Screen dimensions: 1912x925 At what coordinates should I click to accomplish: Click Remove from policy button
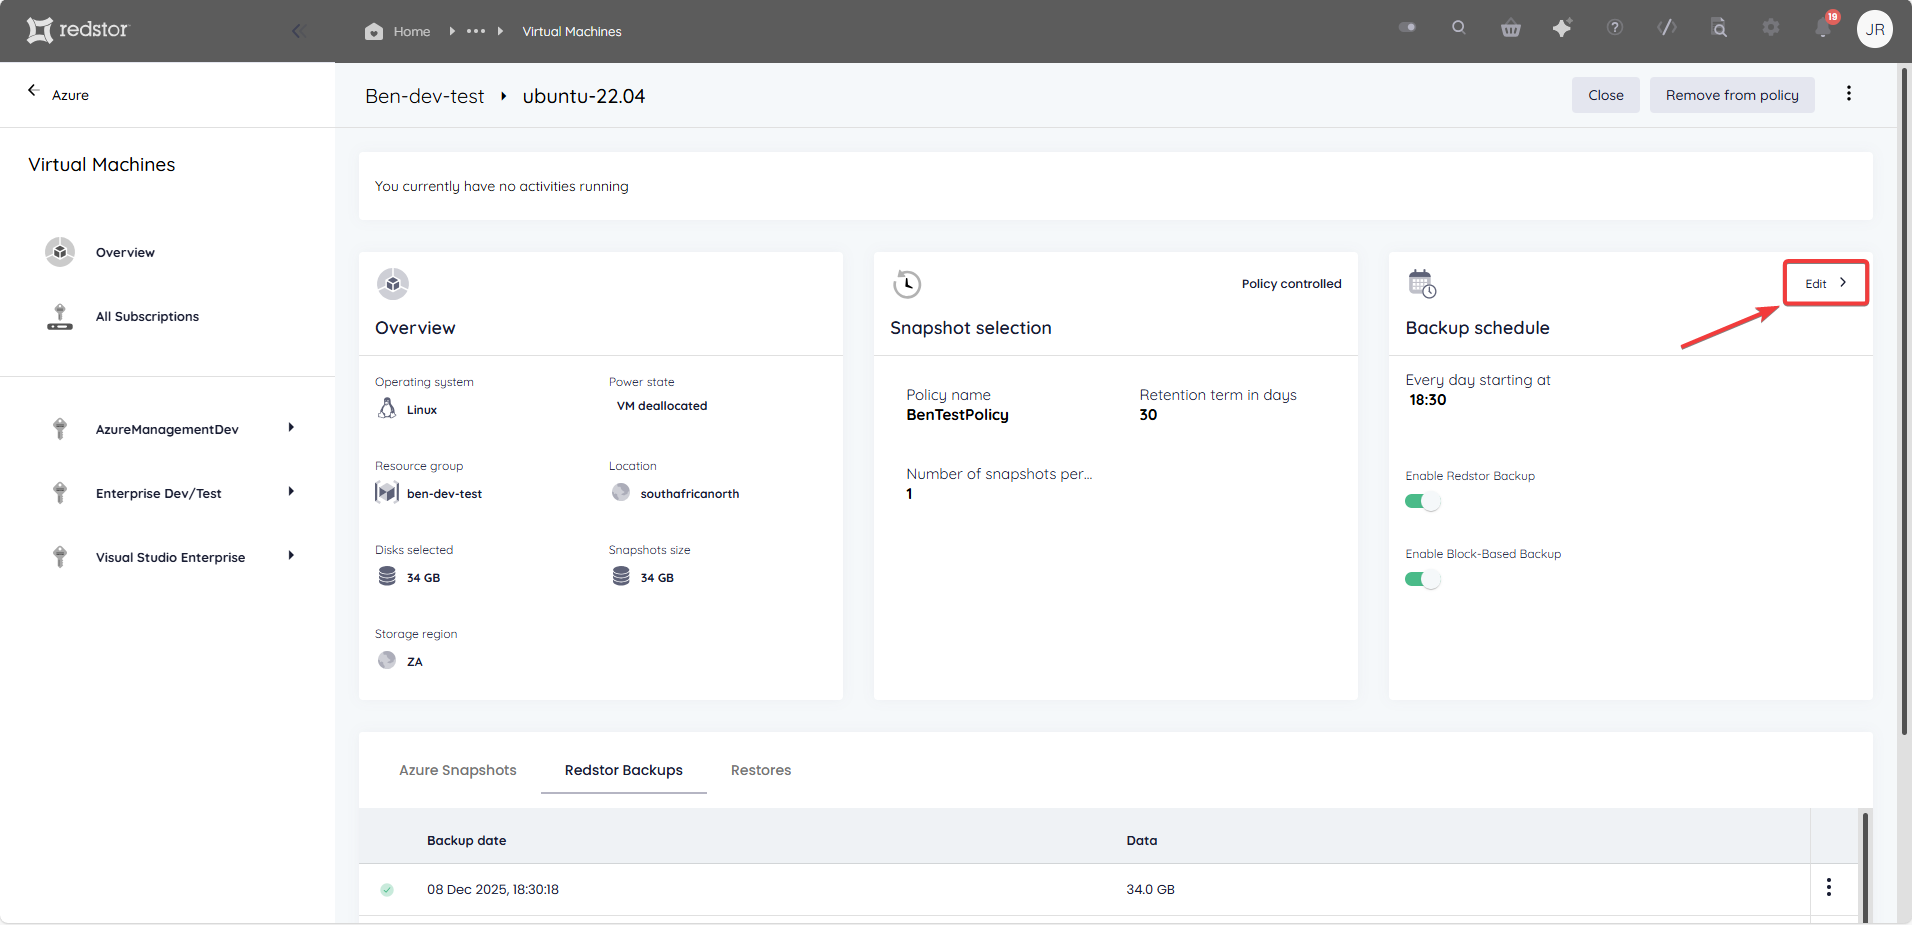click(x=1732, y=95)
